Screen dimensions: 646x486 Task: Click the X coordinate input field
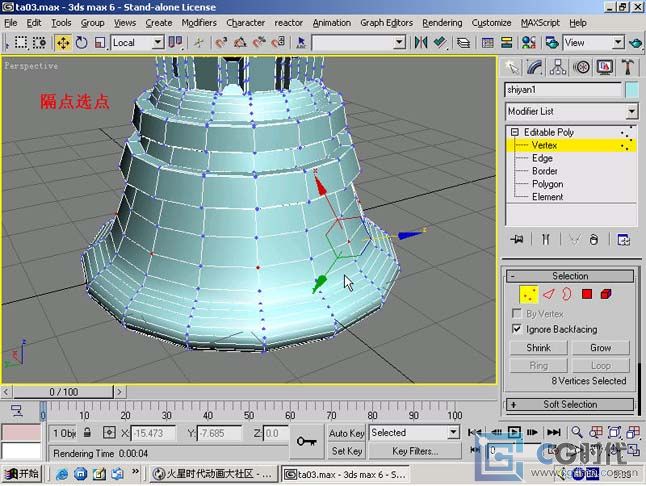(153, 433)
